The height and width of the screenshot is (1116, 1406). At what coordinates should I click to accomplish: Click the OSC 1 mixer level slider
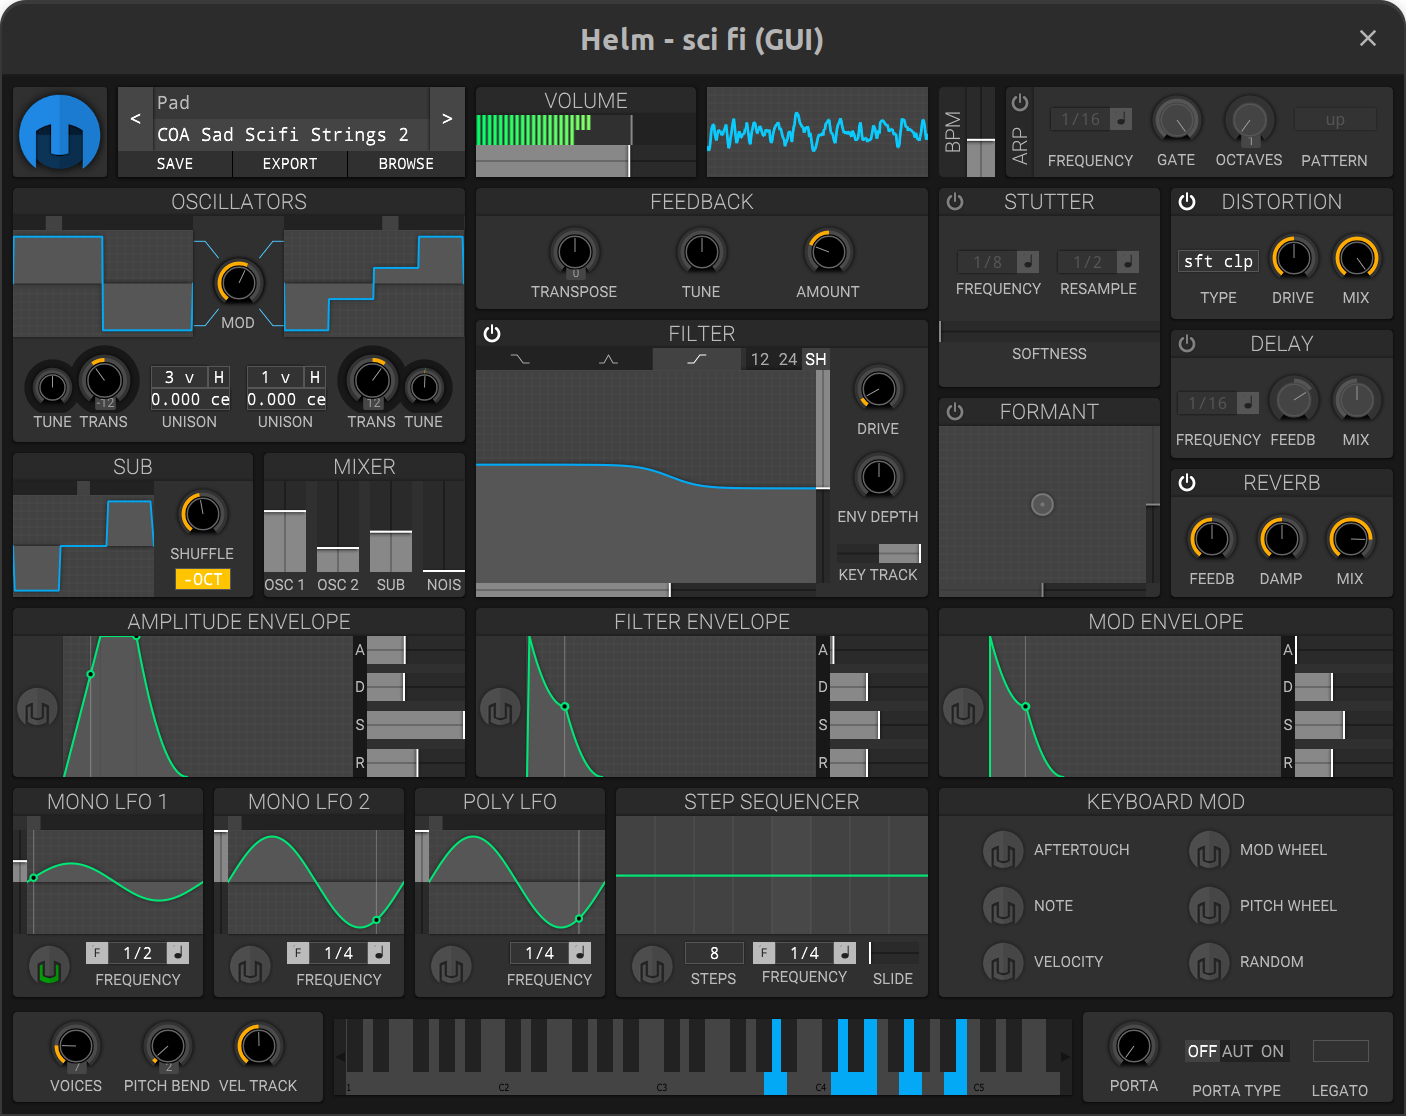click(x=285, y=527)
